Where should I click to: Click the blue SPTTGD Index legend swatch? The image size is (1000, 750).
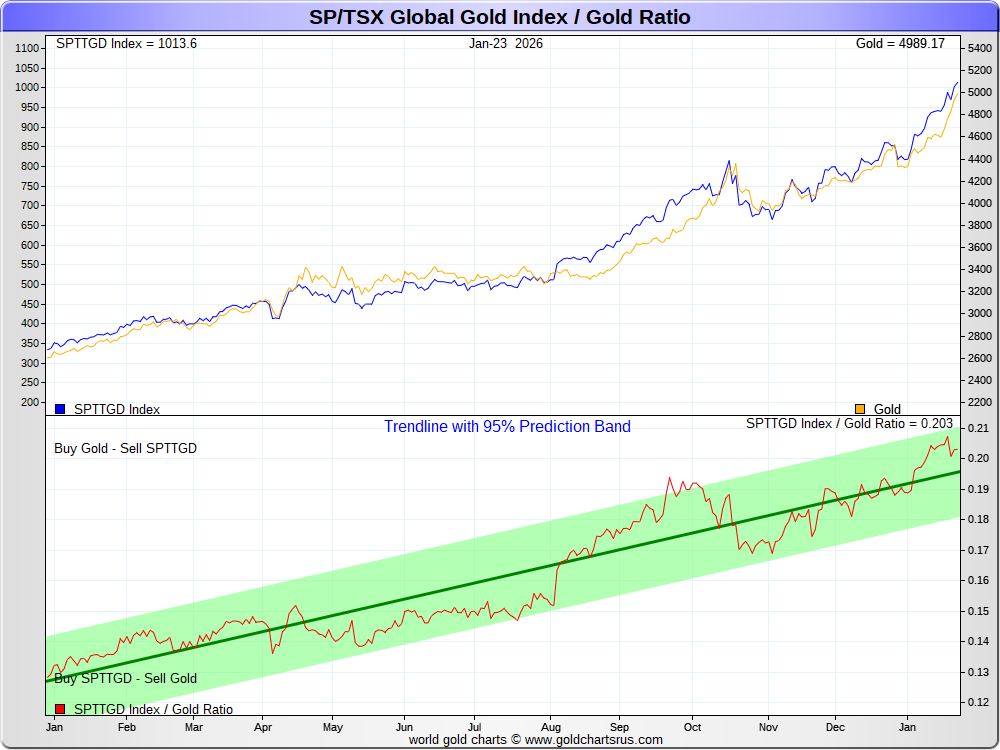point(60,409)
